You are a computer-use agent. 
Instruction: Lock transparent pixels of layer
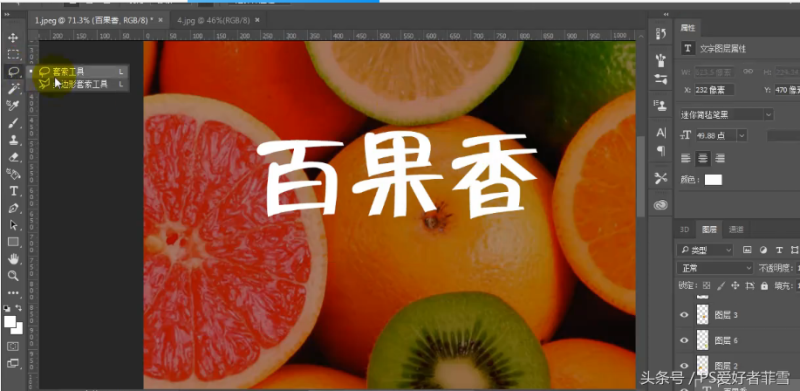coord(706,286)
